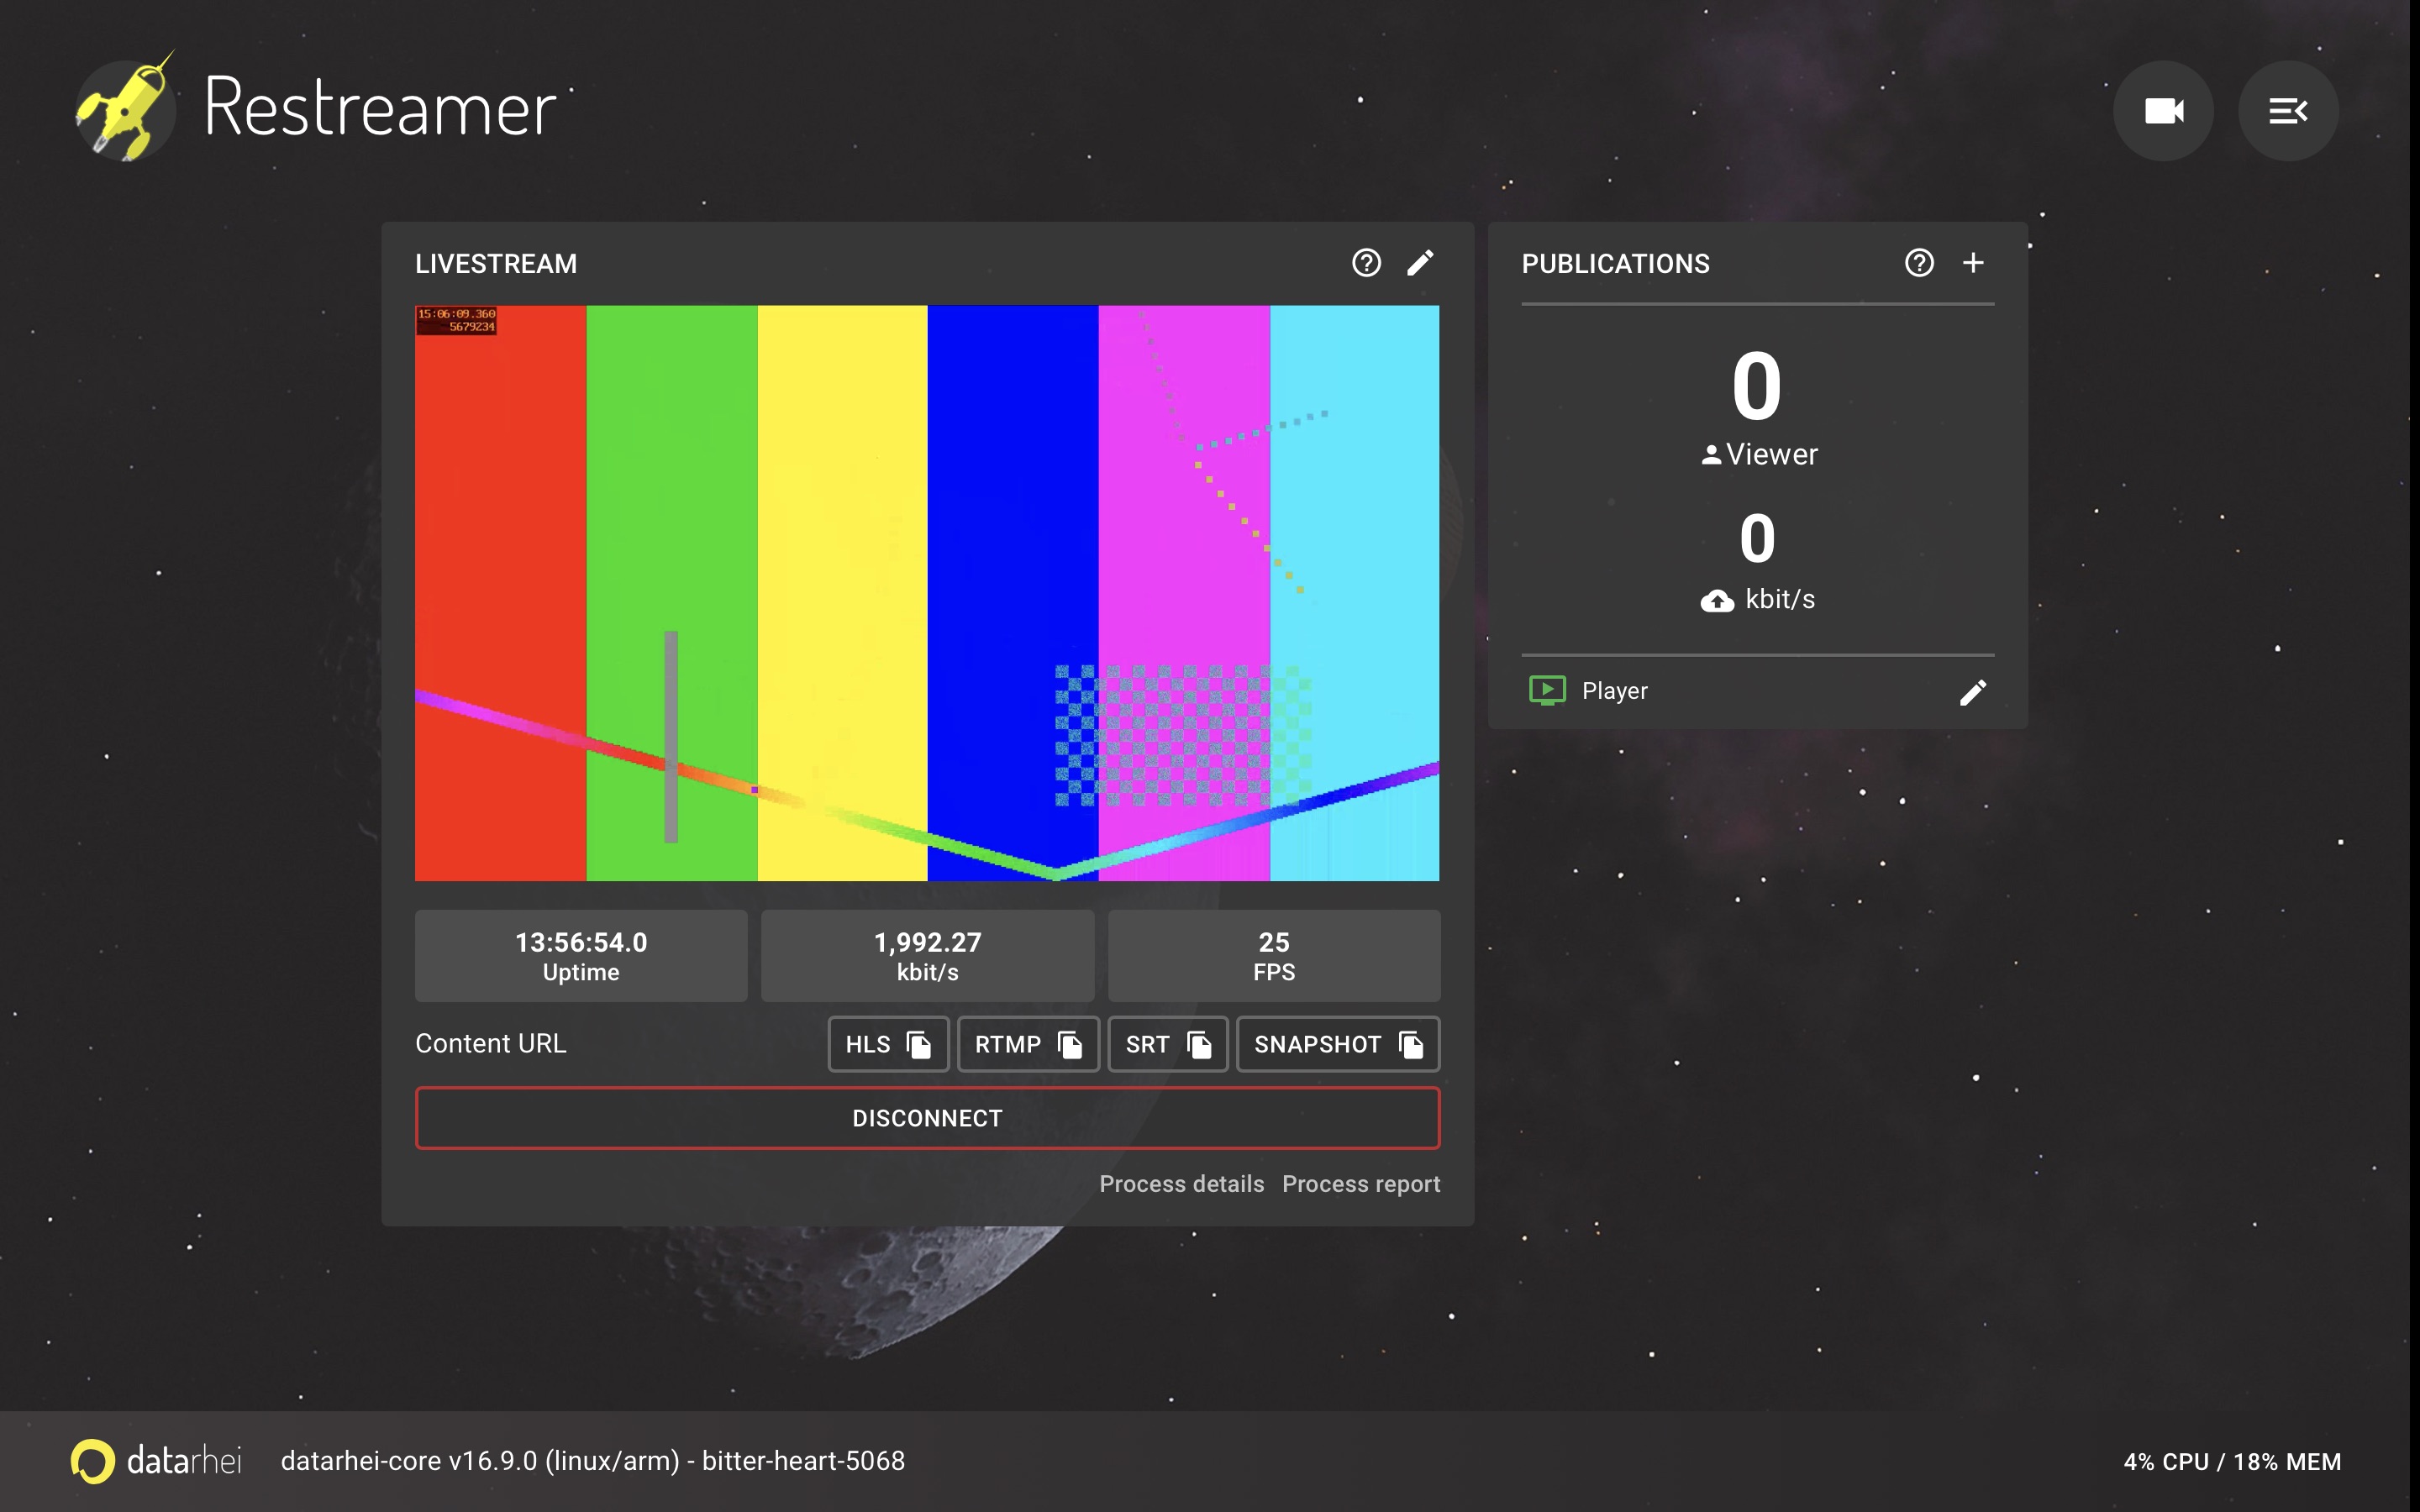
Task: Click the livestream video preview
Action: 927,593
